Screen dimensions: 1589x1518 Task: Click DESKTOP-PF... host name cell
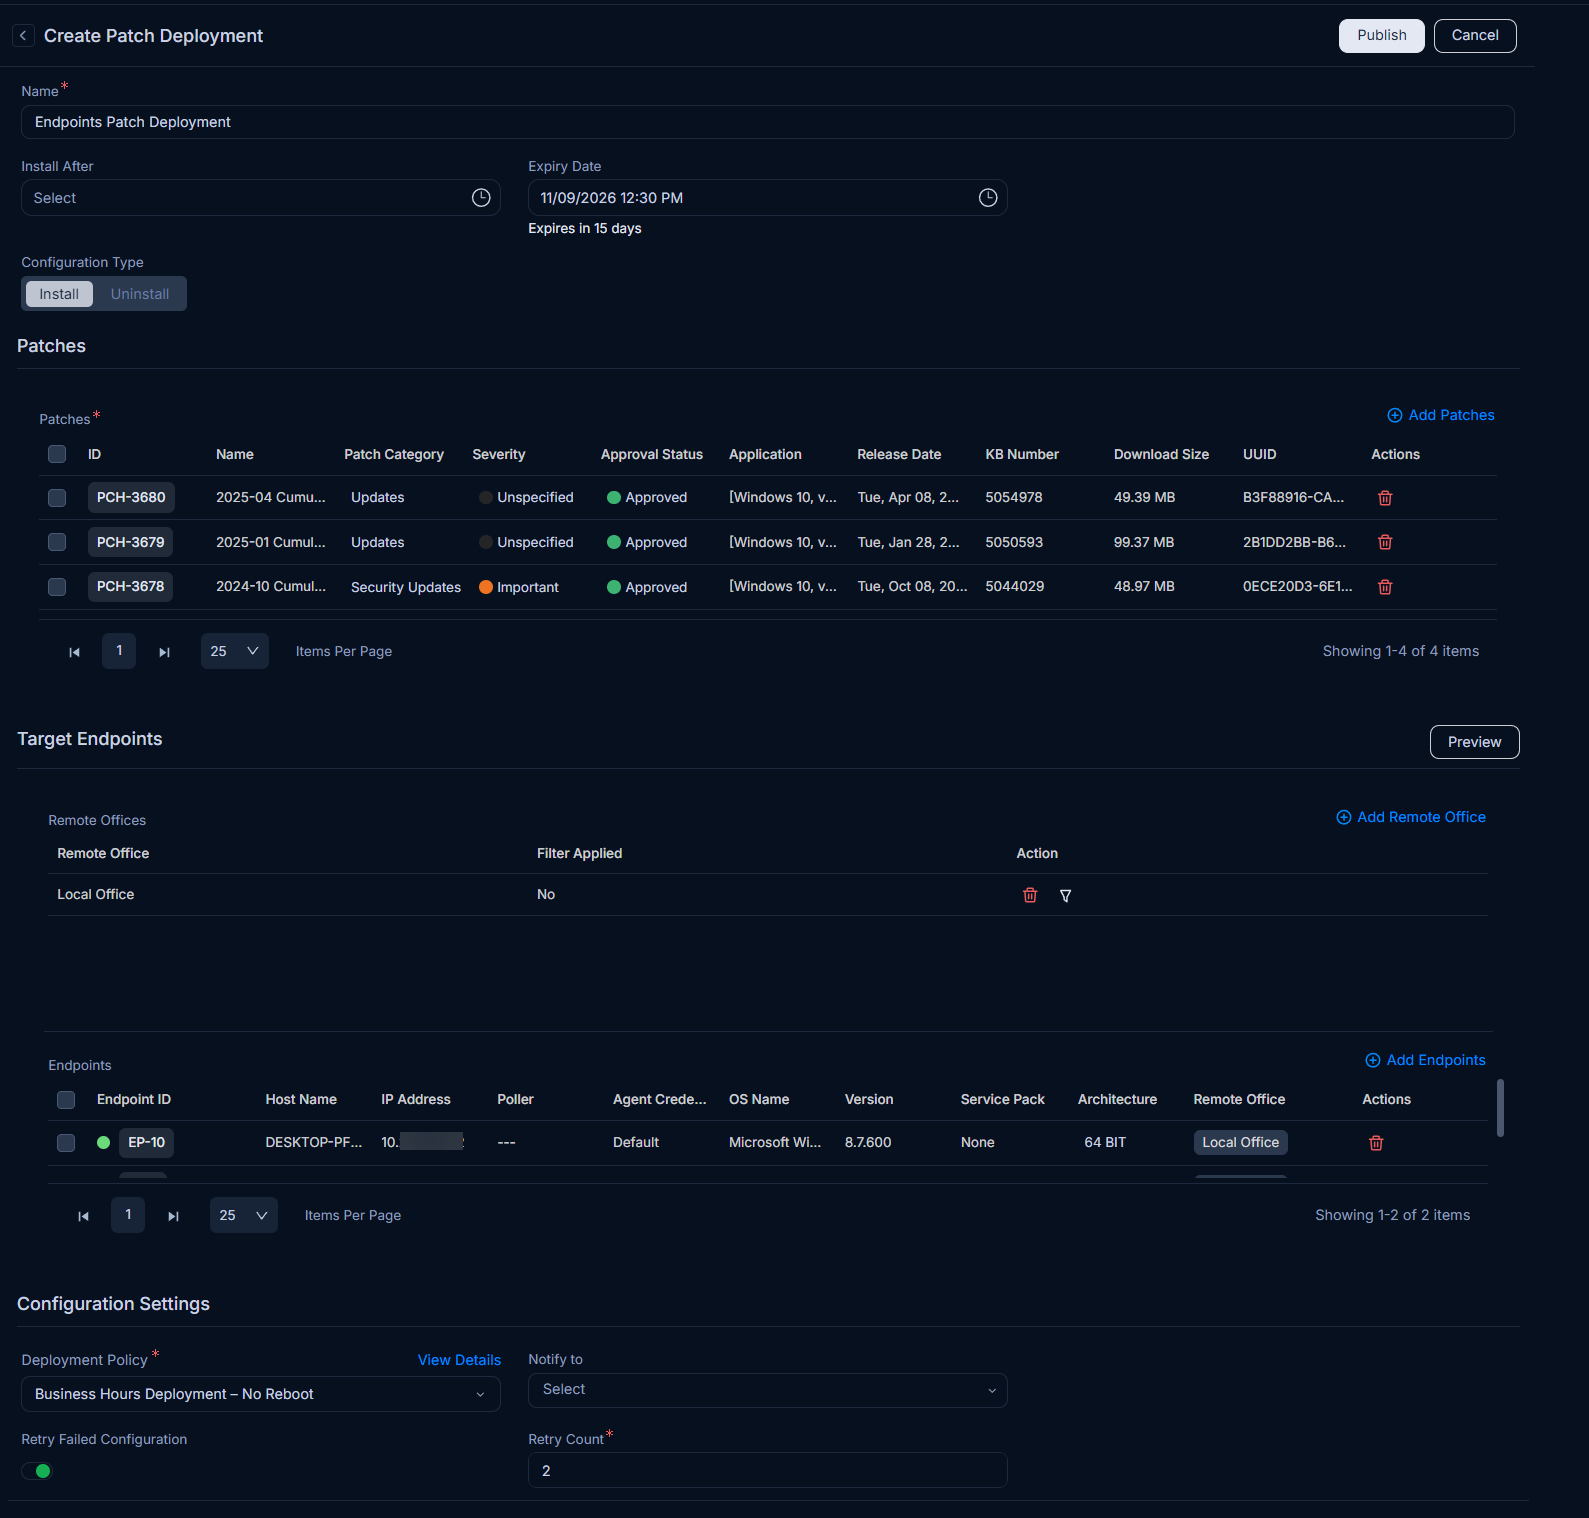click(314, 1142)
